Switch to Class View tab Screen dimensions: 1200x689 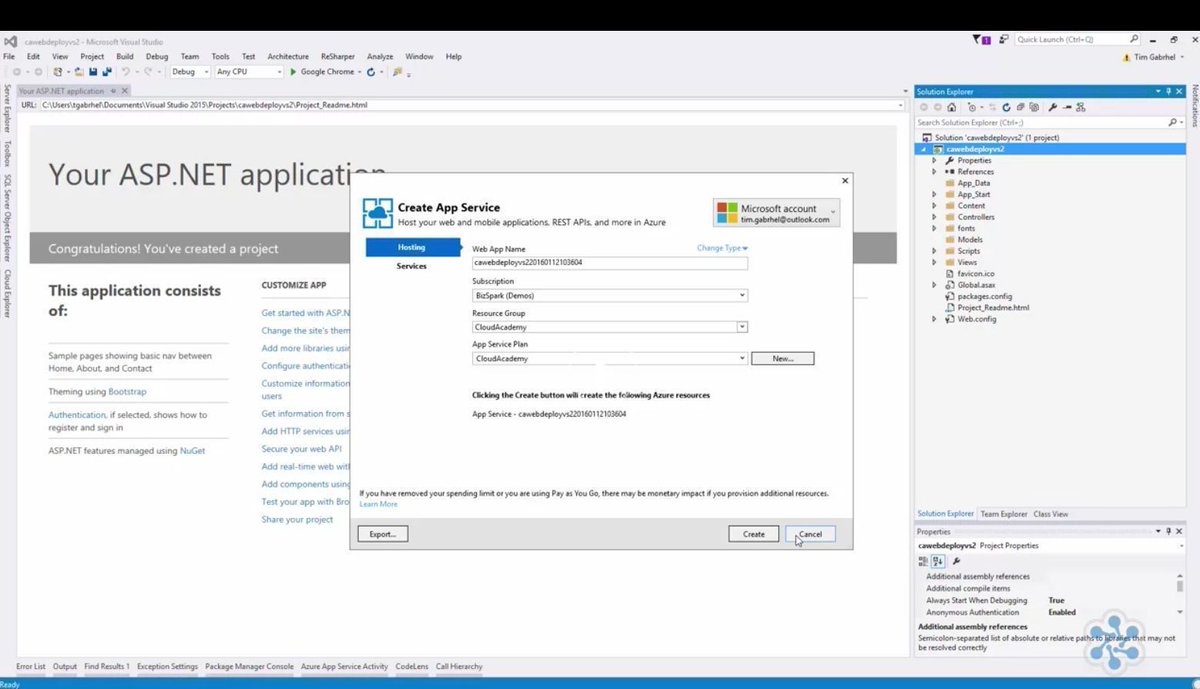click(x=1050, y=514)
